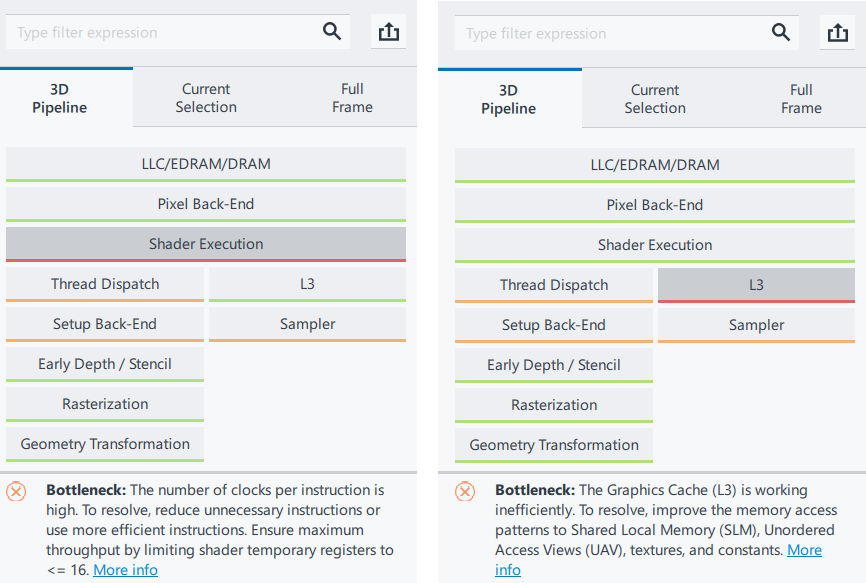
Task: Select Thread Dispatch stage in left panel
Action: pyautogui.click(x=105, y=284)
